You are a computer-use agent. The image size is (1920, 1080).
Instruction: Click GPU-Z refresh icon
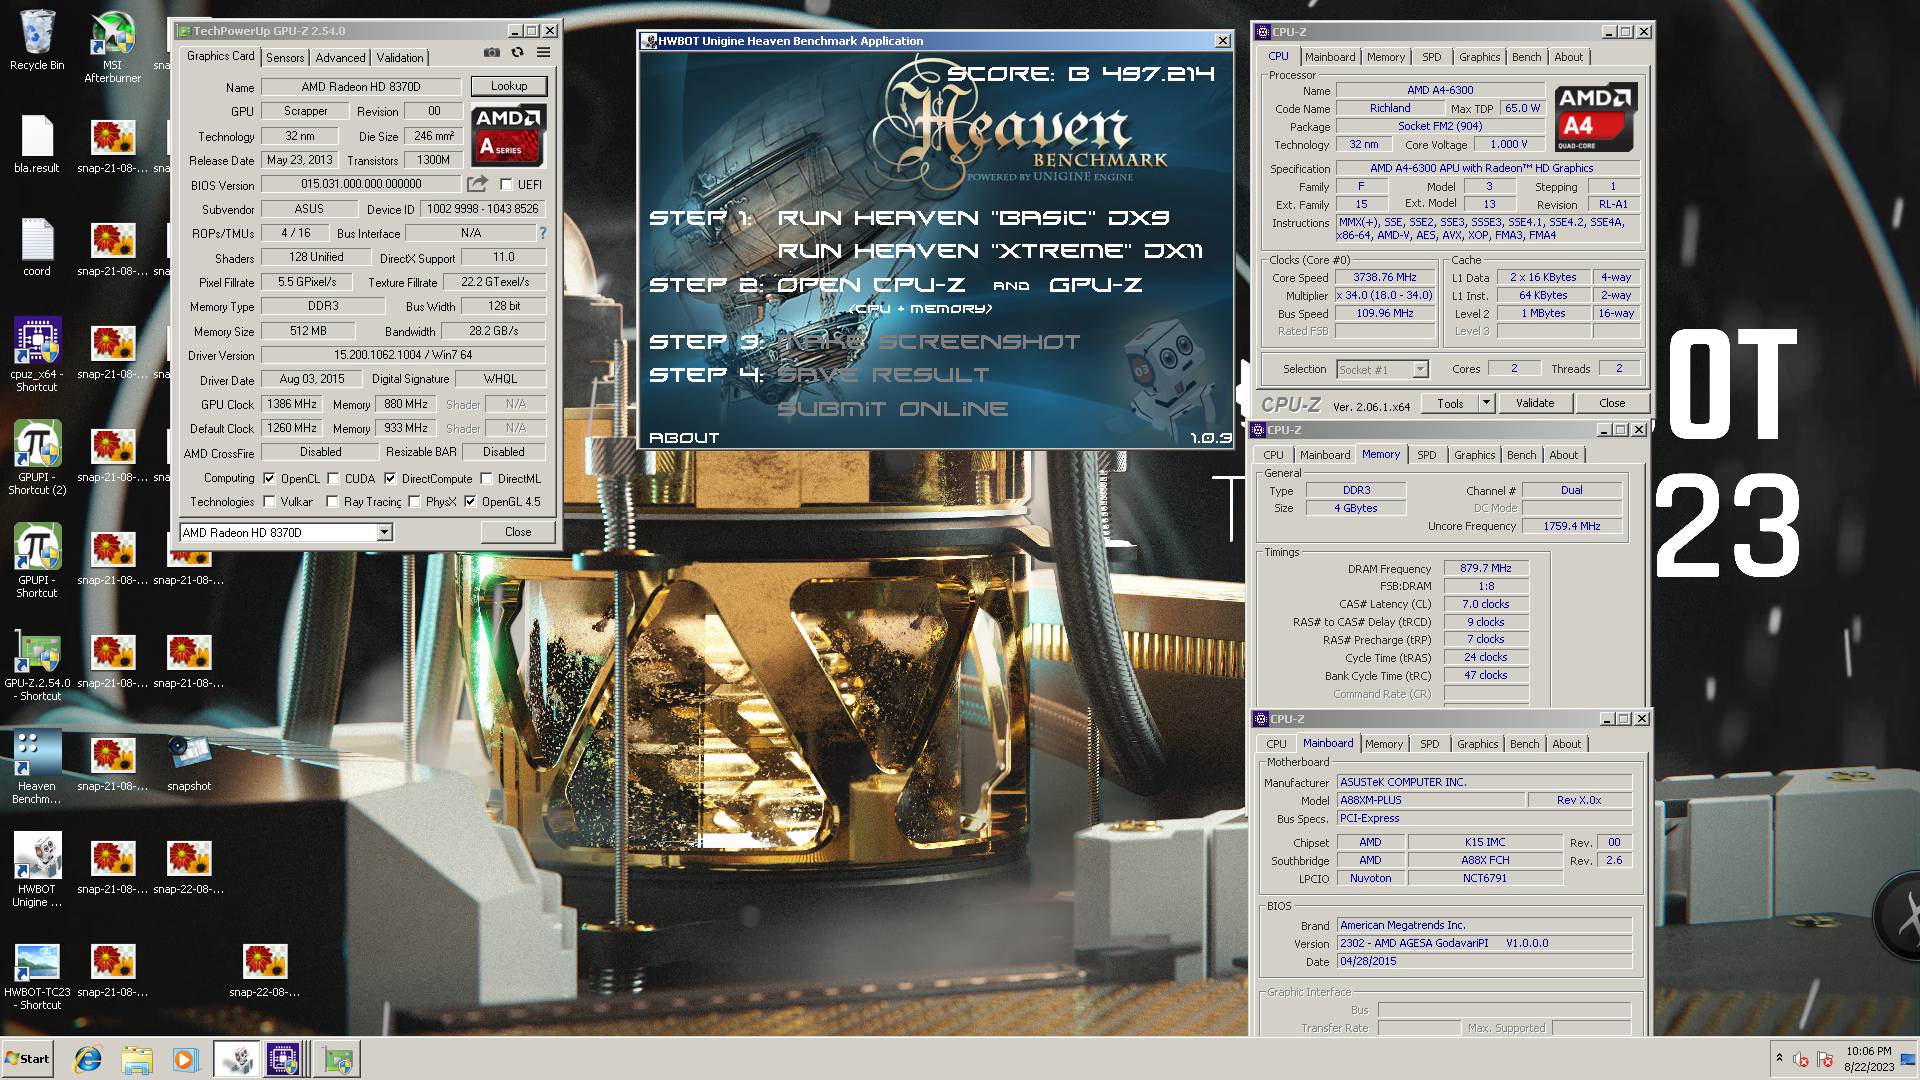coord(517,53)
